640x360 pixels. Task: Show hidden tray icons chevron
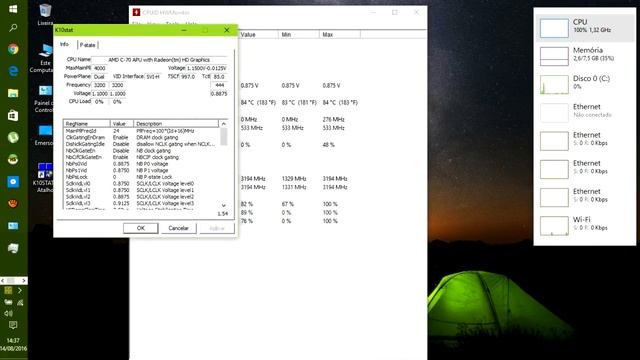pyautogui.click(x=19, y=291)
